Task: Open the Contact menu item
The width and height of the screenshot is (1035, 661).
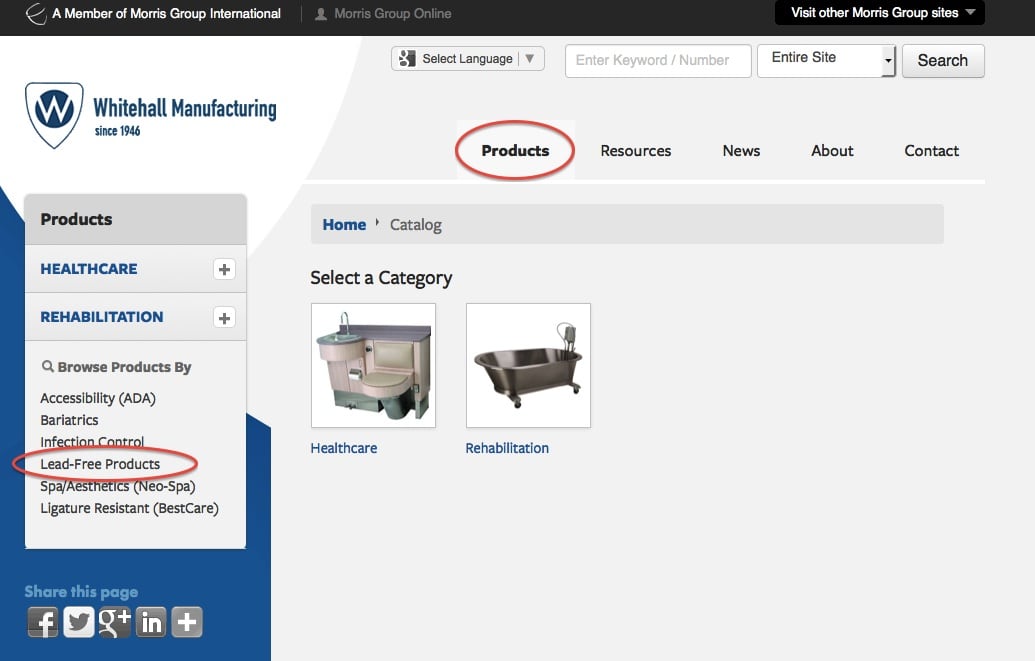Action: point(931,151)
